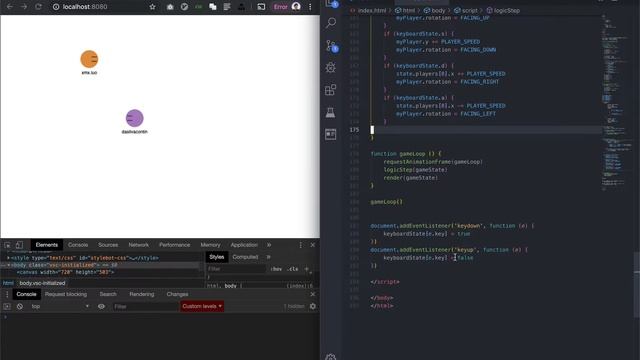640x360 pixels.
Task: Open drawer three-dot menu
Action: [7, 294]
